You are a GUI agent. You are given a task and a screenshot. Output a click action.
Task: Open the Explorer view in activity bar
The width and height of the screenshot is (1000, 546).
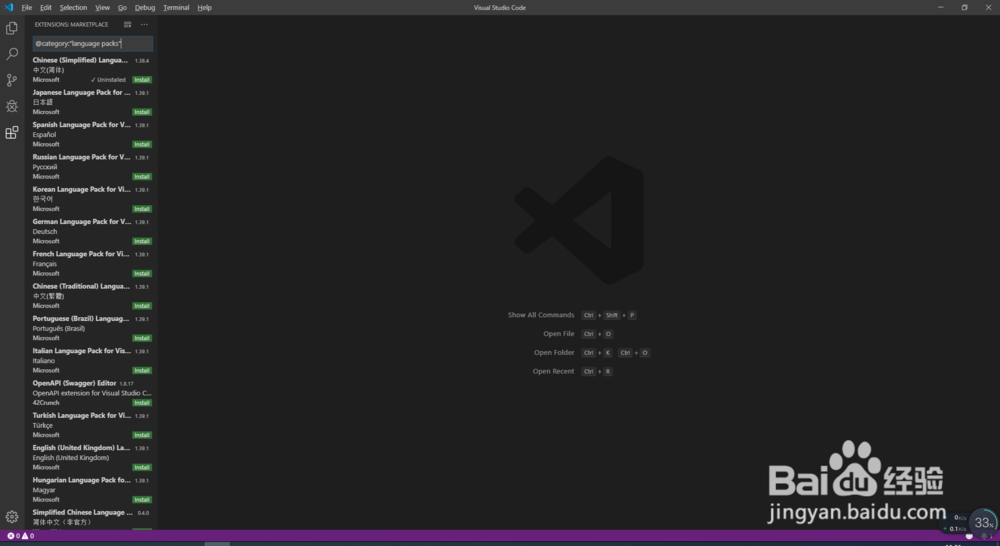(x=11, y=28)
